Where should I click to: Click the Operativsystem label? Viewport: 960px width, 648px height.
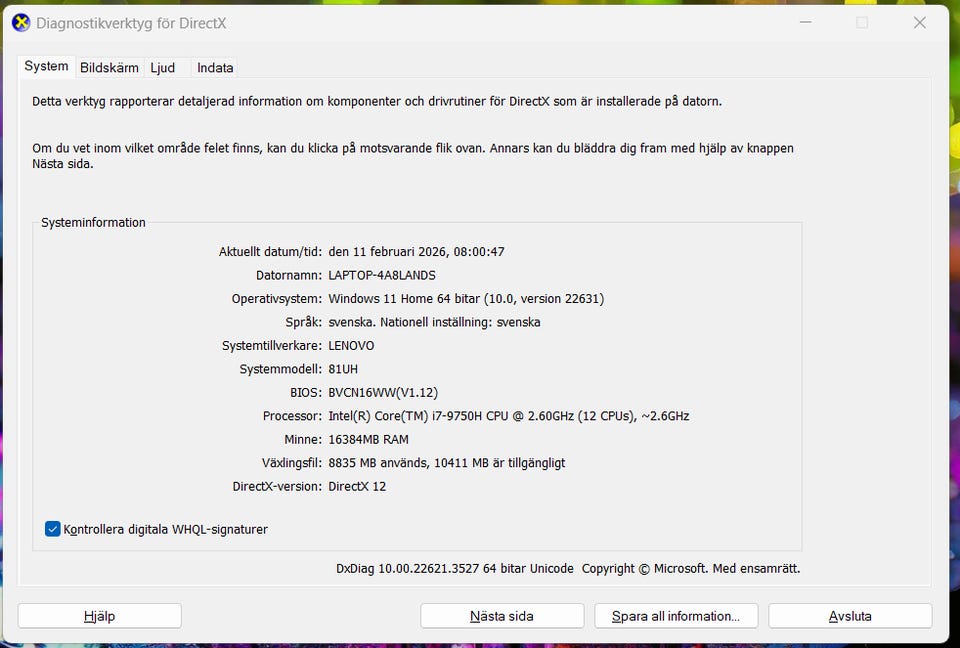coord(277,299)
